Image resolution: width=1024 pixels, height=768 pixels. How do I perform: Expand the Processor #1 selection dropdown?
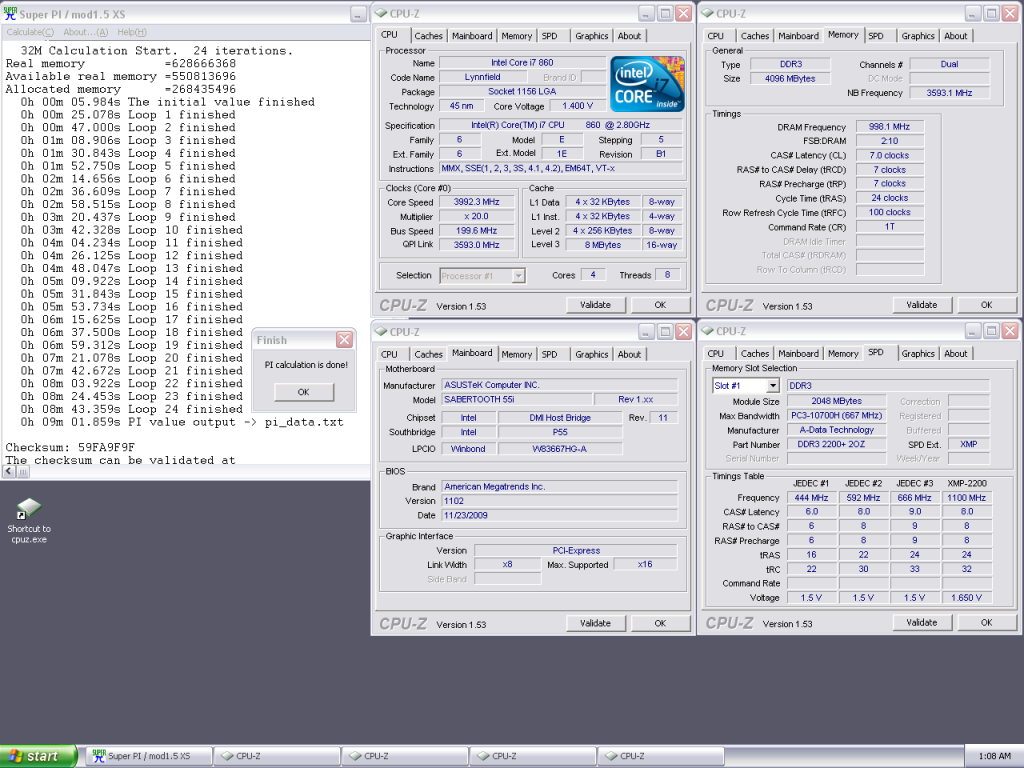pyautogui.click(x=518, y=275)
